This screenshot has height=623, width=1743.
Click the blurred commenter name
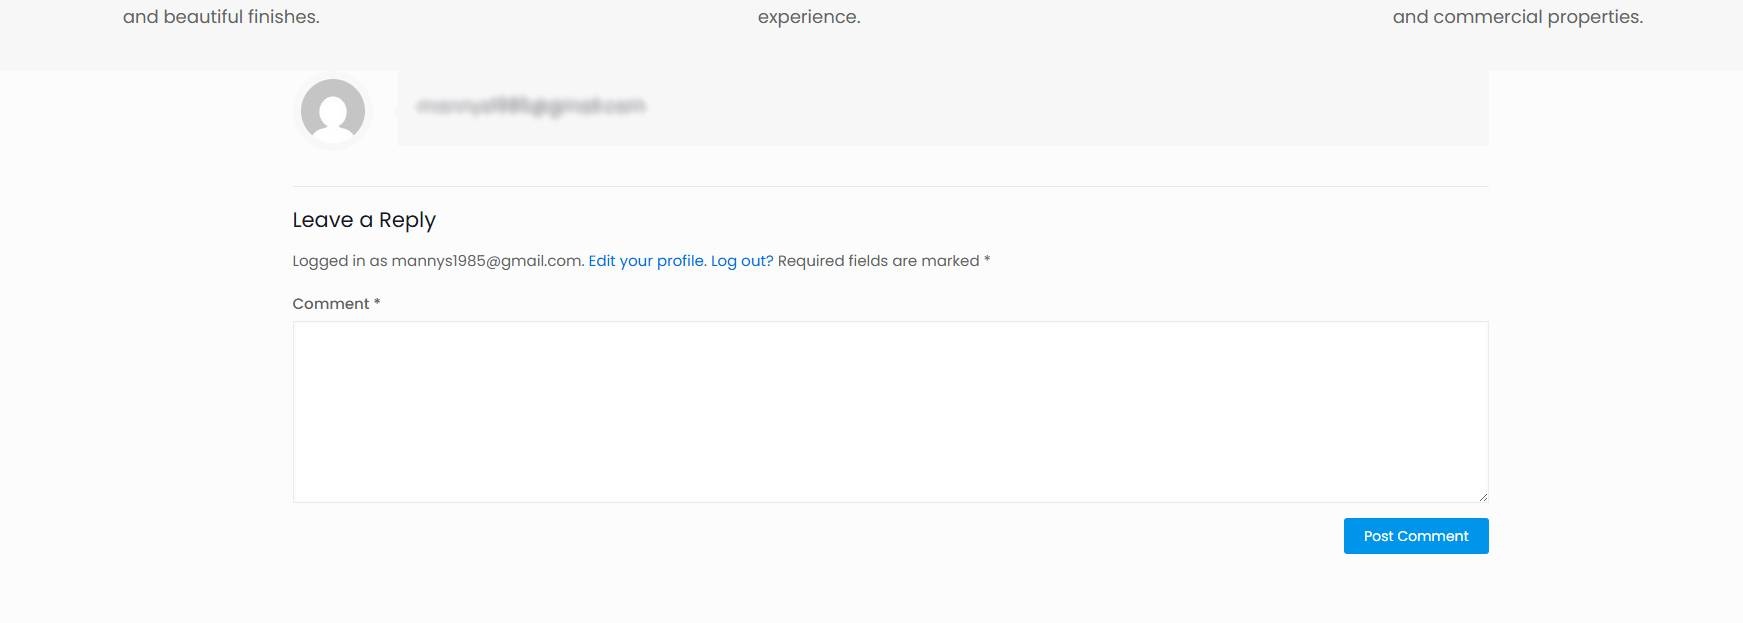tap(530, 106)
